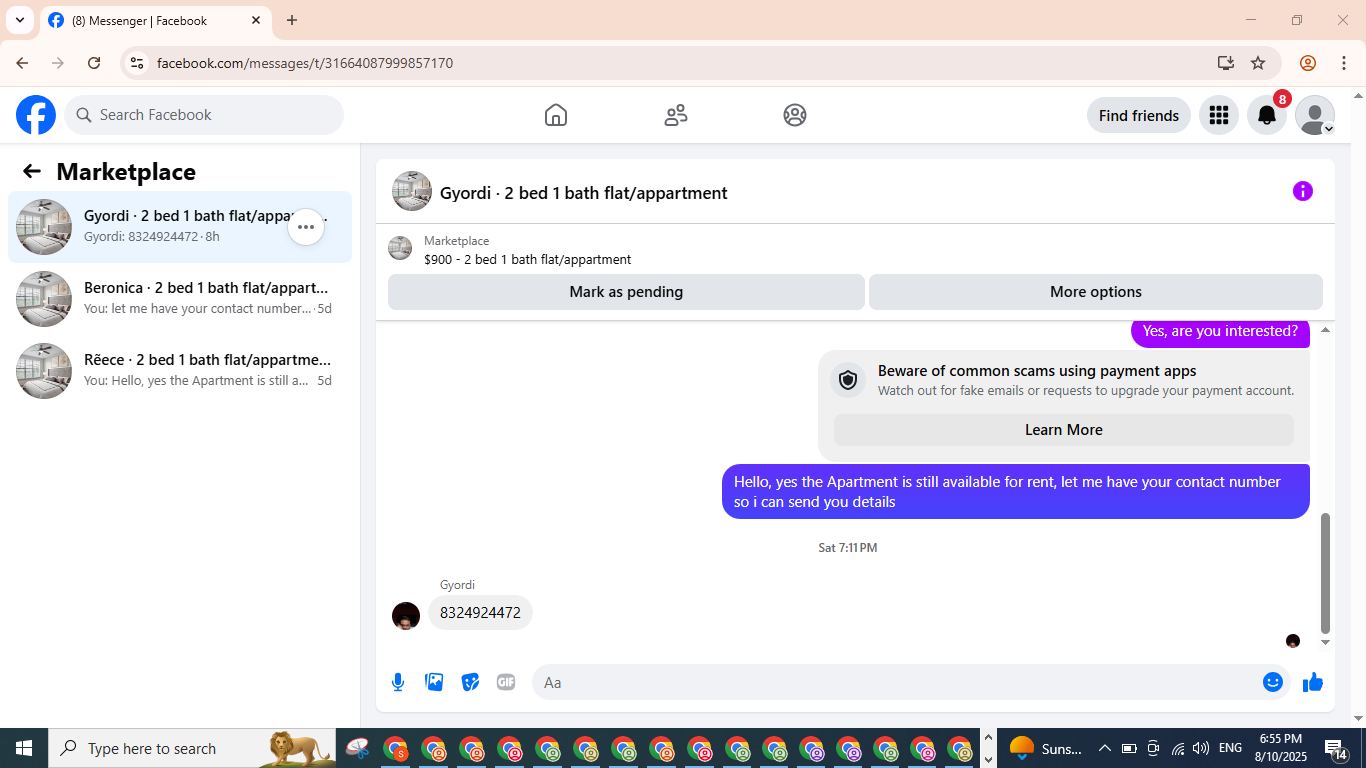Click the 8324924472 message bubble
This screenshot has height=768, width=1366.
pyautogui.click(x=480, y=613)
